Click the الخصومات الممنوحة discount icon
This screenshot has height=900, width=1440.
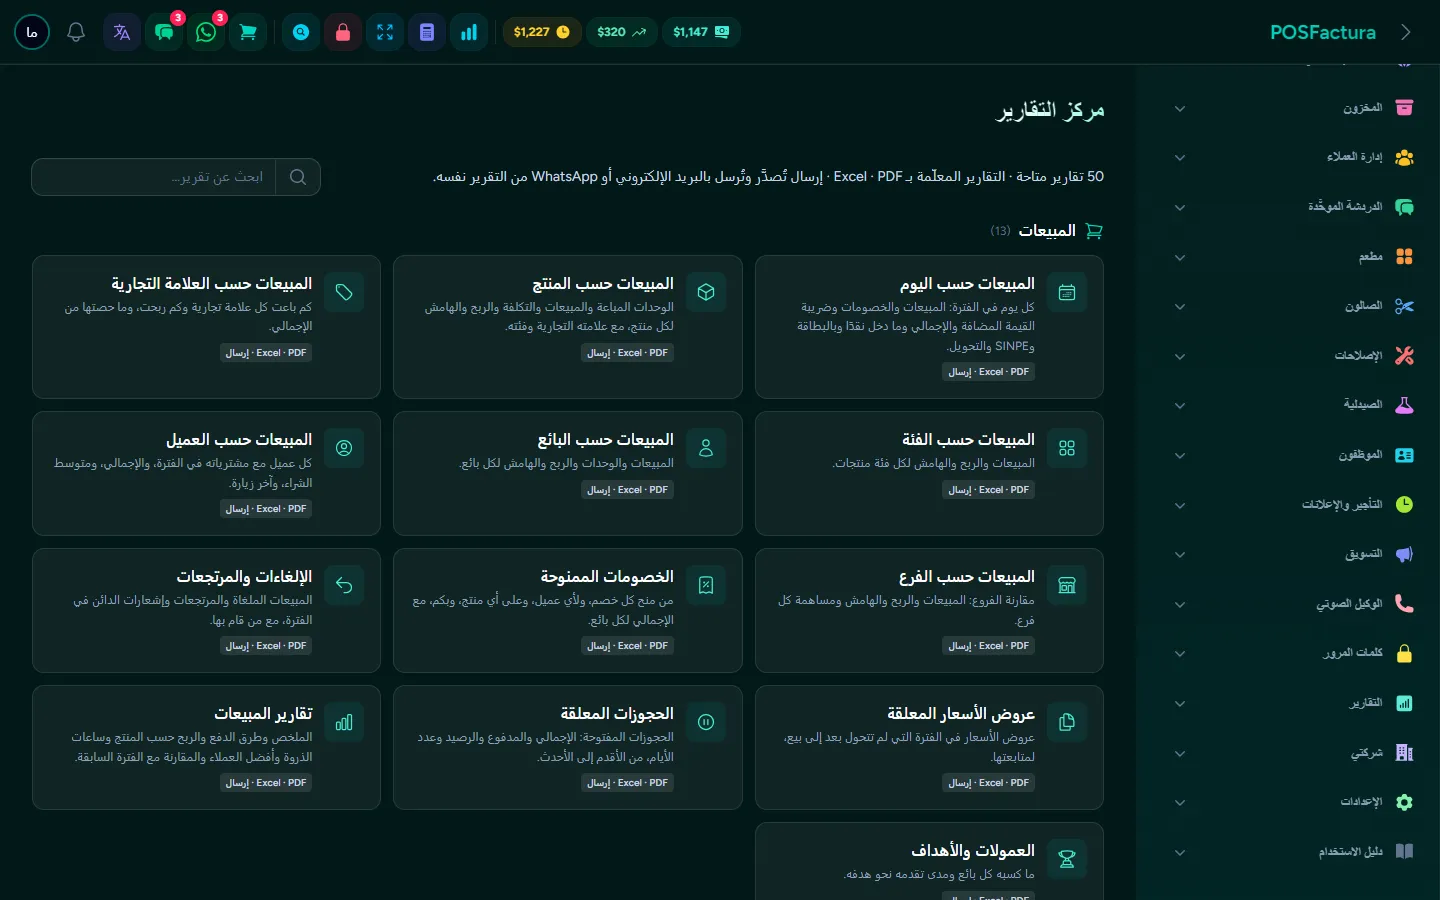pyautogui.click(x=706, y=585)
